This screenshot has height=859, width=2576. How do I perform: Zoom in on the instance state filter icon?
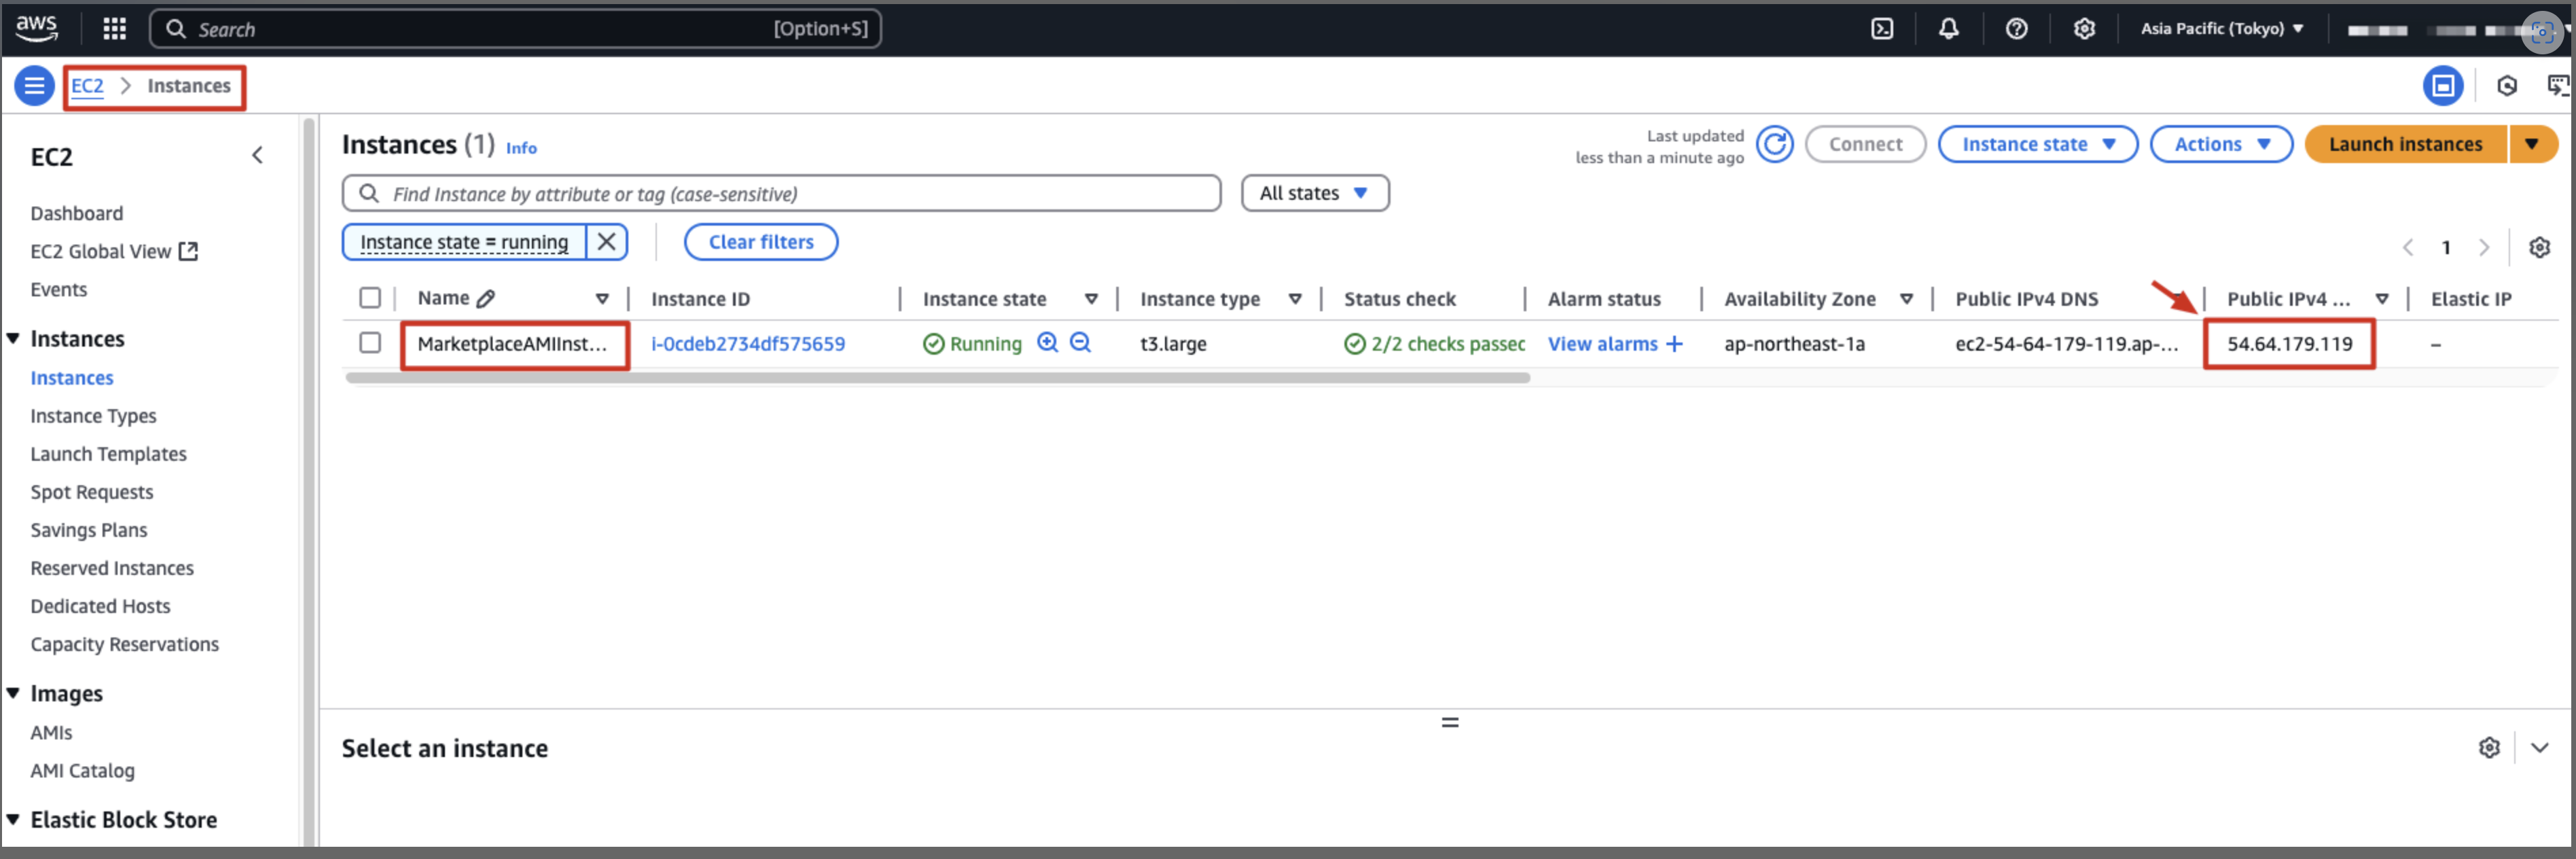click(x=1047, y=343)
